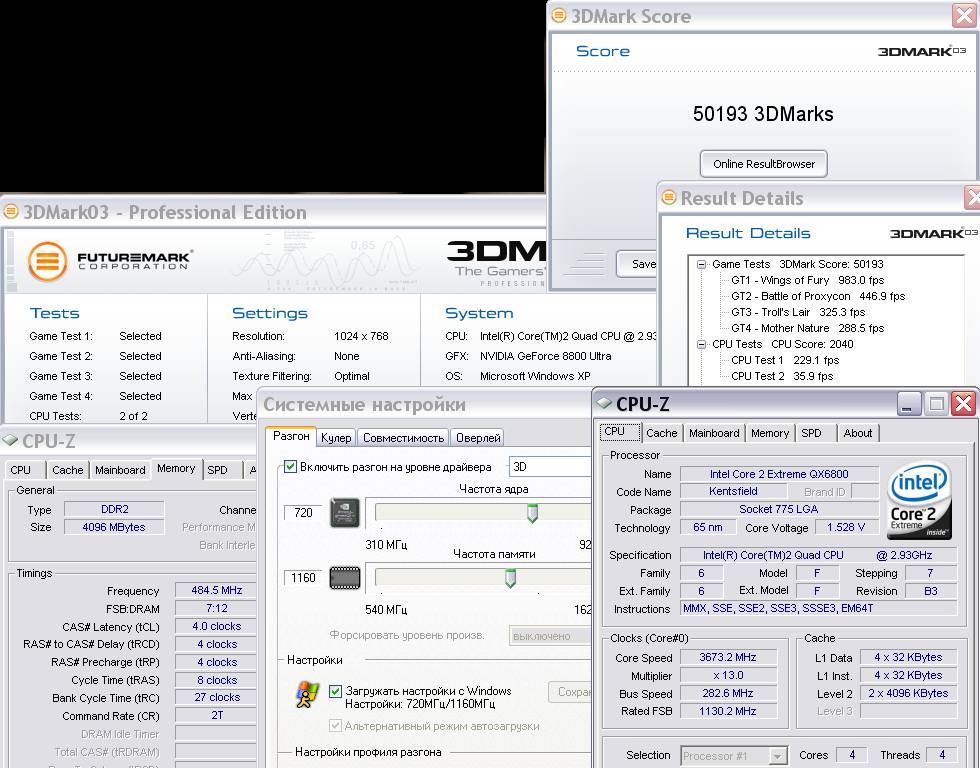Minimize the front CPU-Z window
Screen dimensions: 980x768
pos(909,404)
